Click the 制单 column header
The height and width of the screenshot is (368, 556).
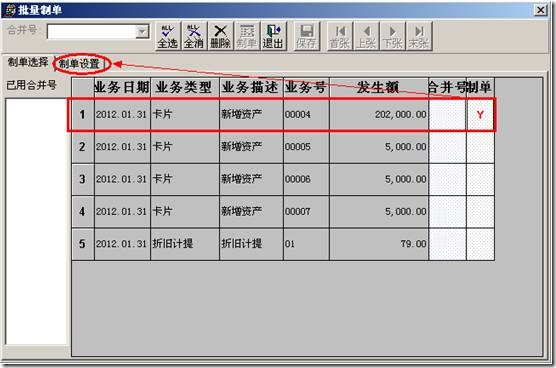point(480,87)
